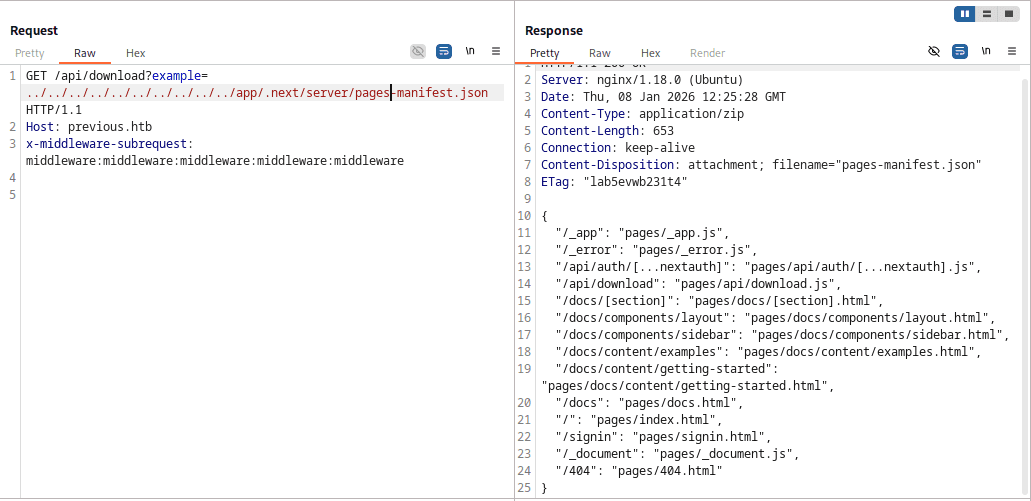The width and height of the screenshot is (1031, 501).
Task: Switch Request view to Hex tab
Action: (x=136, y=53)
